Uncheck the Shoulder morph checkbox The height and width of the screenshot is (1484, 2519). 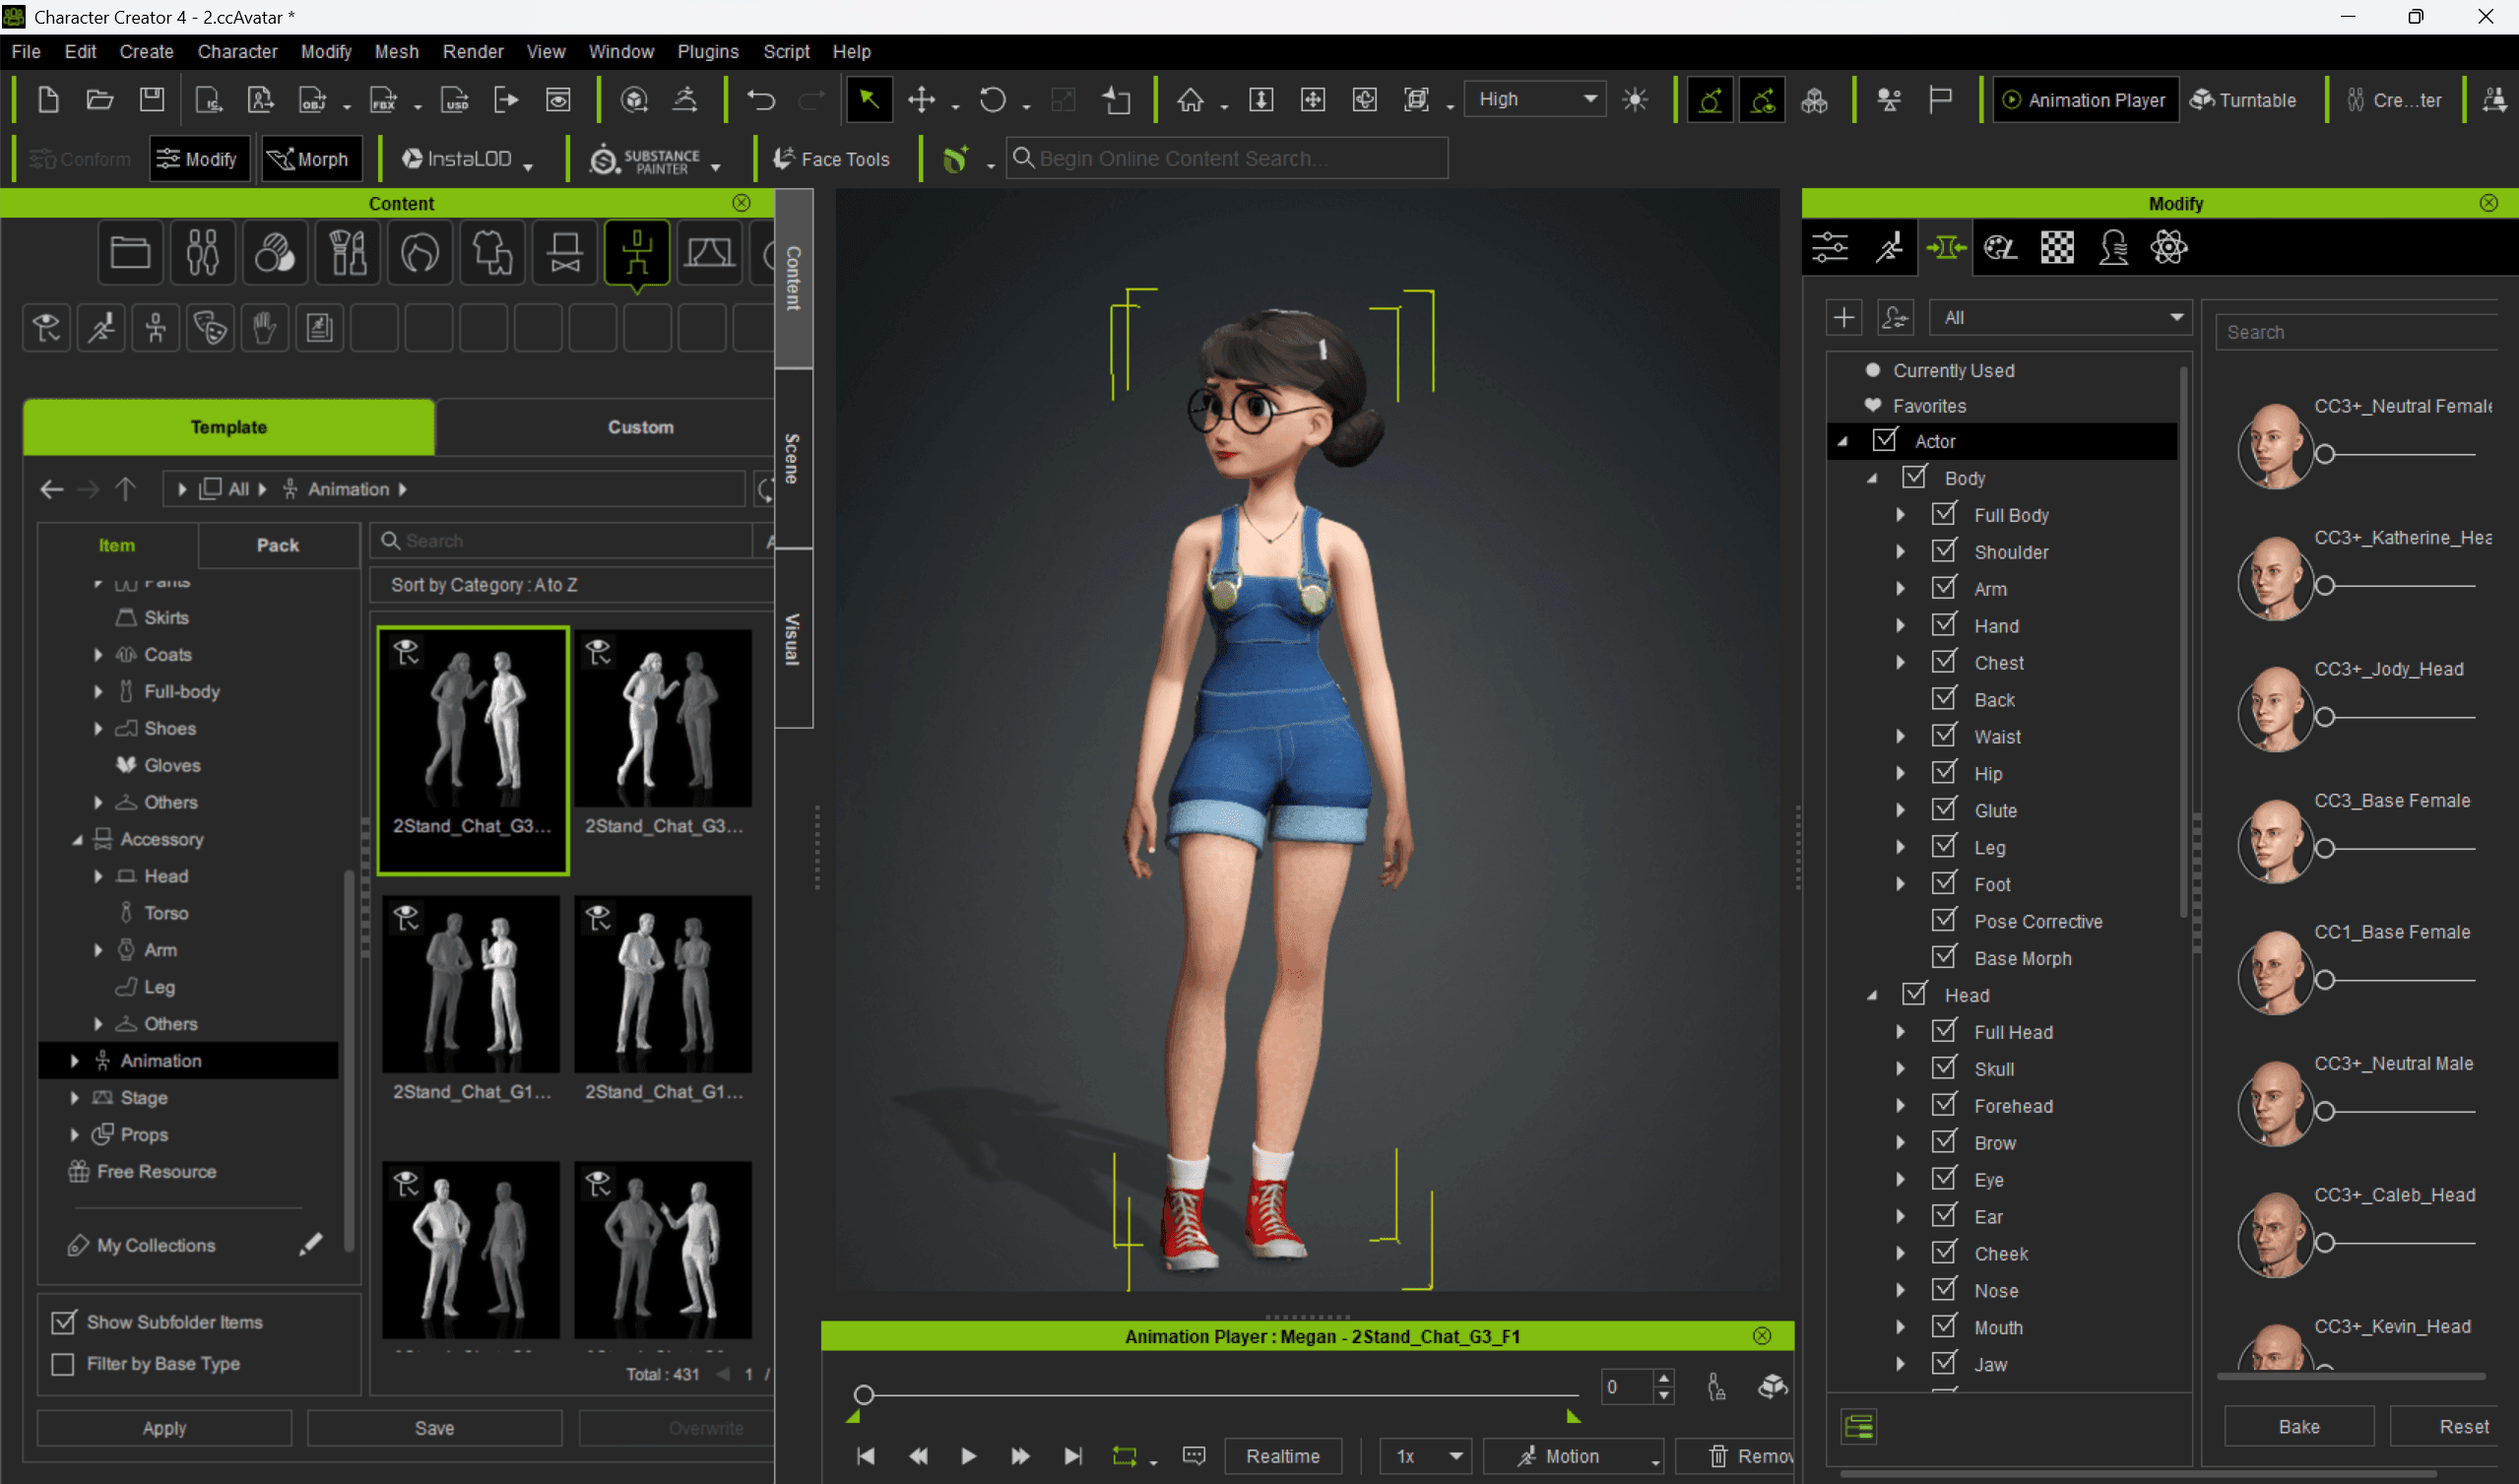(x=1944, y=551)
